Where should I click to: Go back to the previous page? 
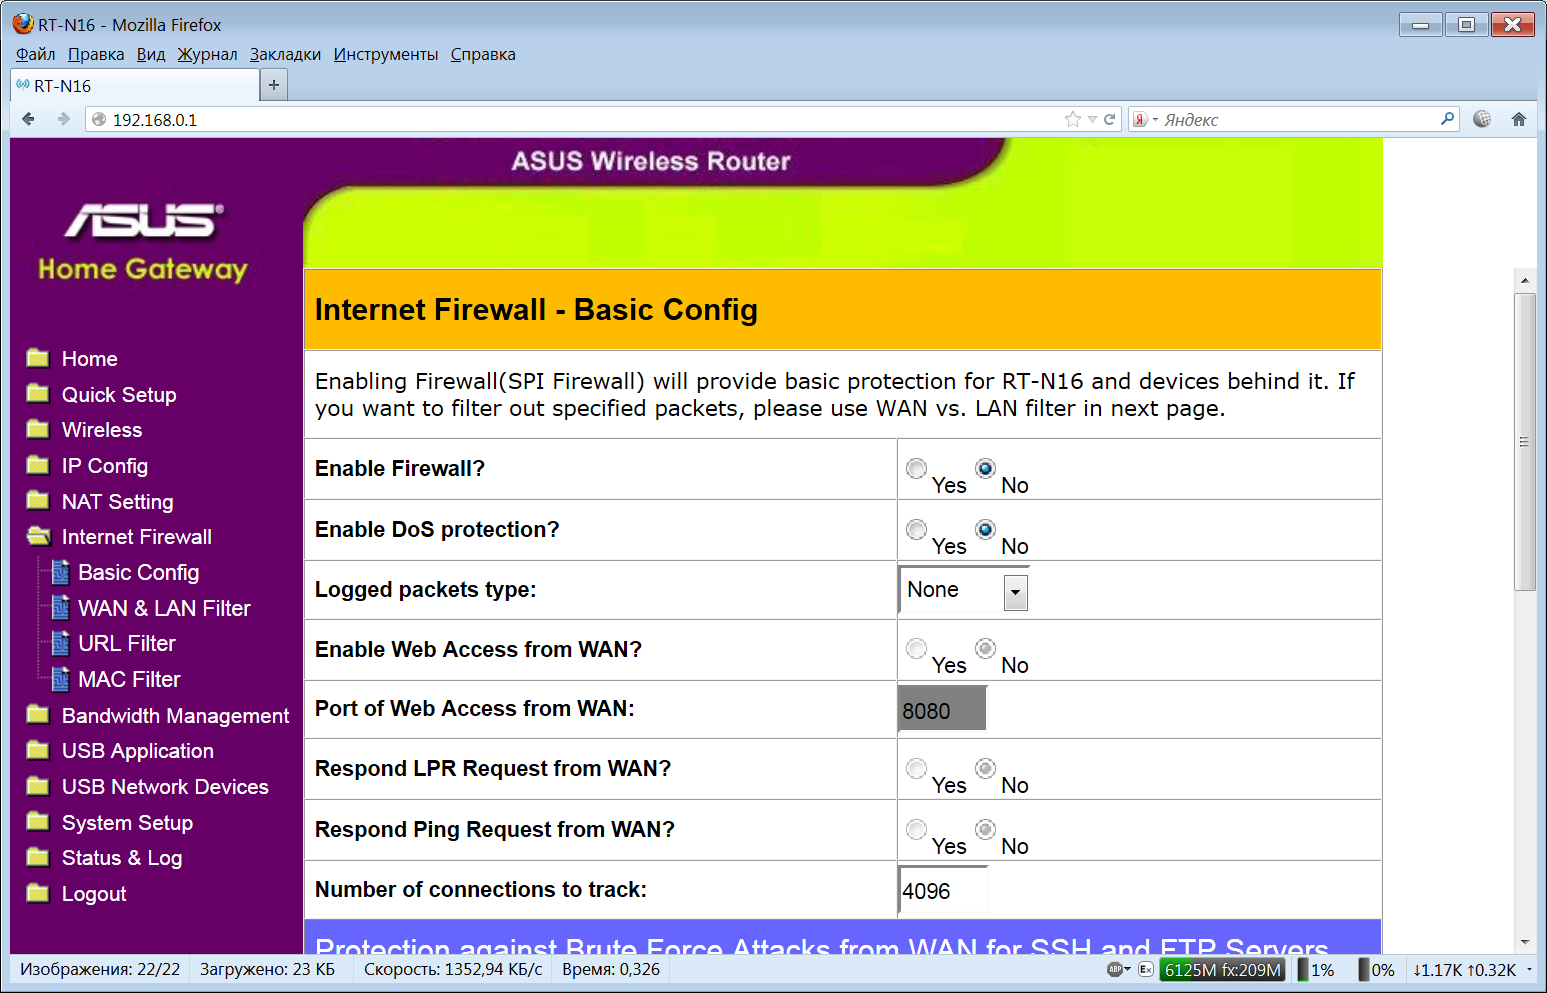[28, 119]
